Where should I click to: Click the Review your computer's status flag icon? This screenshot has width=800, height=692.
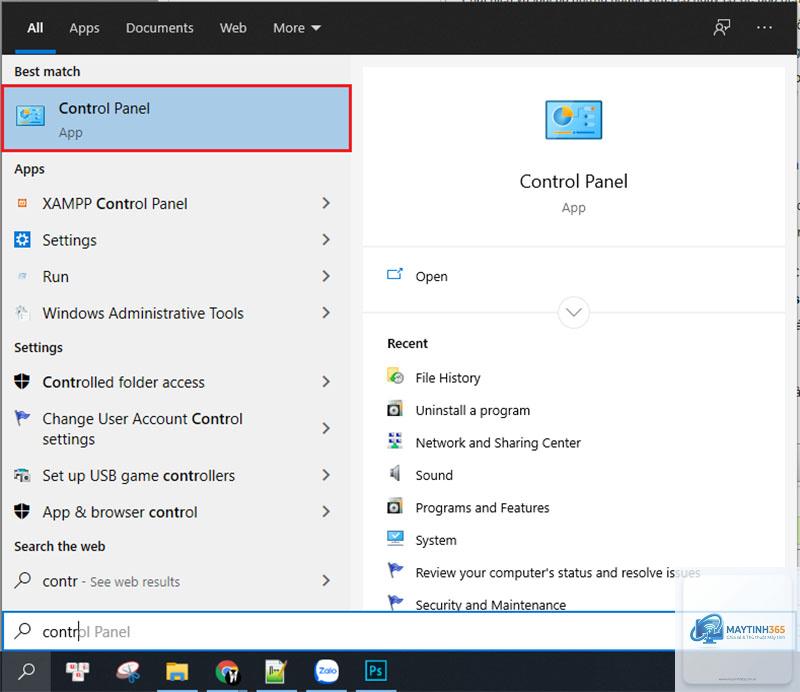pyautogui.click(x=395, y=570)
